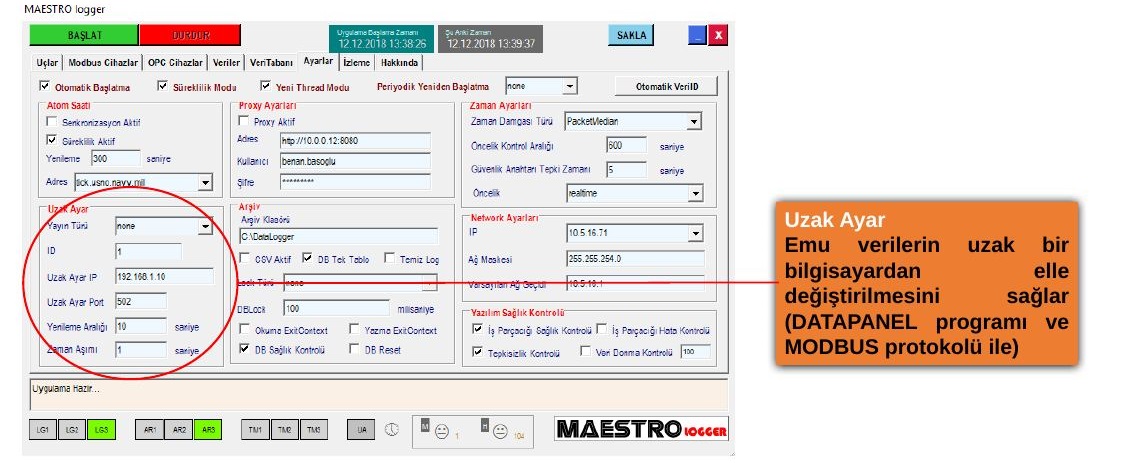Click the red DURDUR button
This screenshot has width=1134, height=463.
(x=189, y=35)
